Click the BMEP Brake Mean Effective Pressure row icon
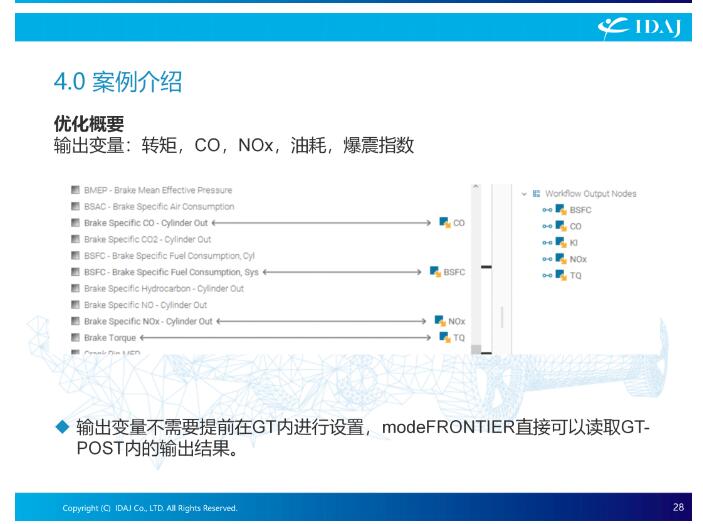Screen dimensions: 703x524 (75, 190)
